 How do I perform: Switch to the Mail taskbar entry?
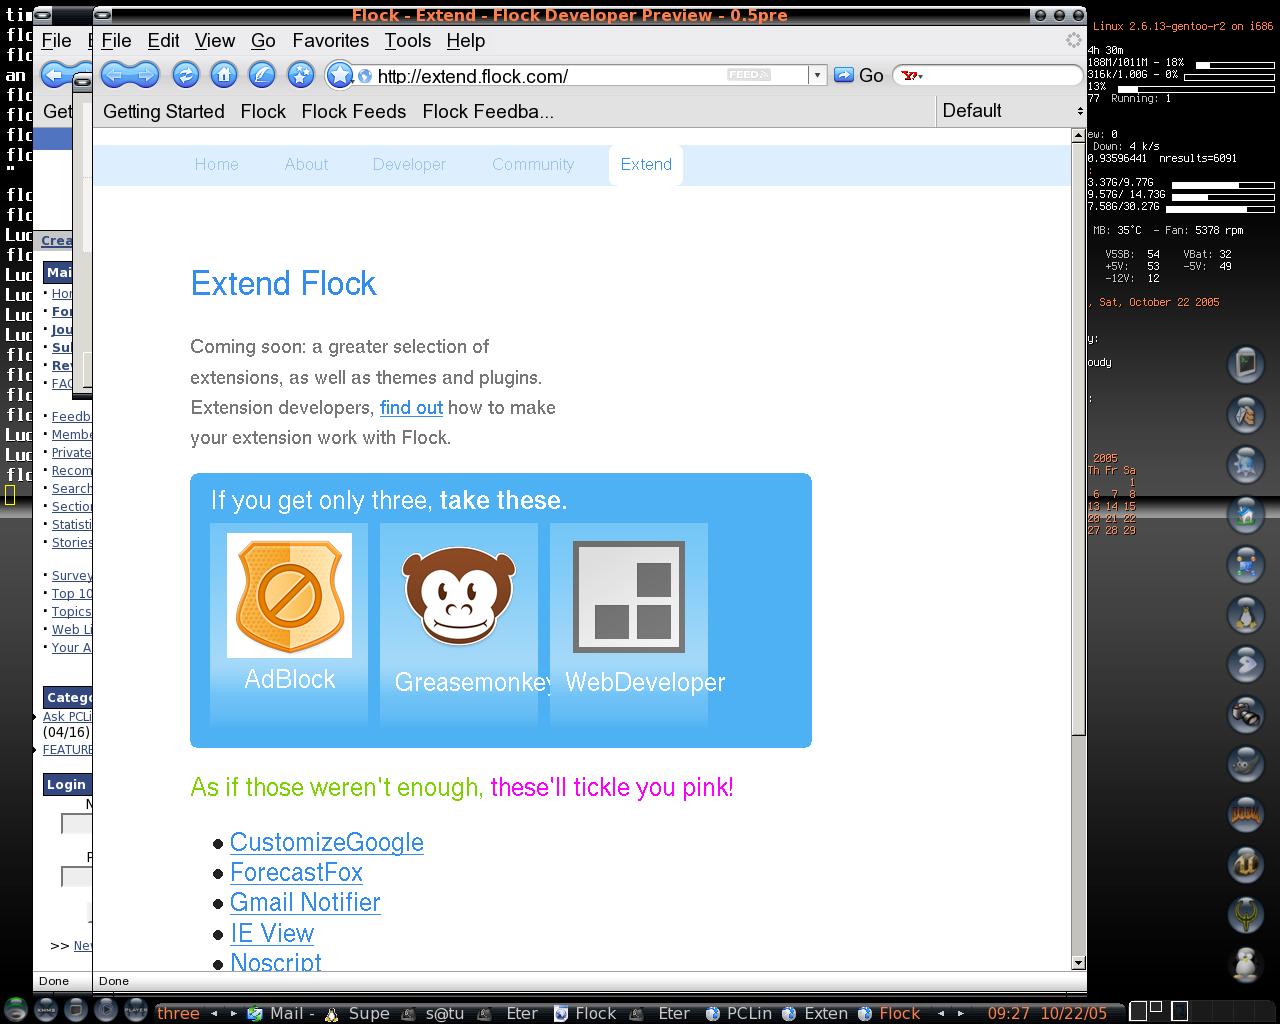pos(281,1013)
